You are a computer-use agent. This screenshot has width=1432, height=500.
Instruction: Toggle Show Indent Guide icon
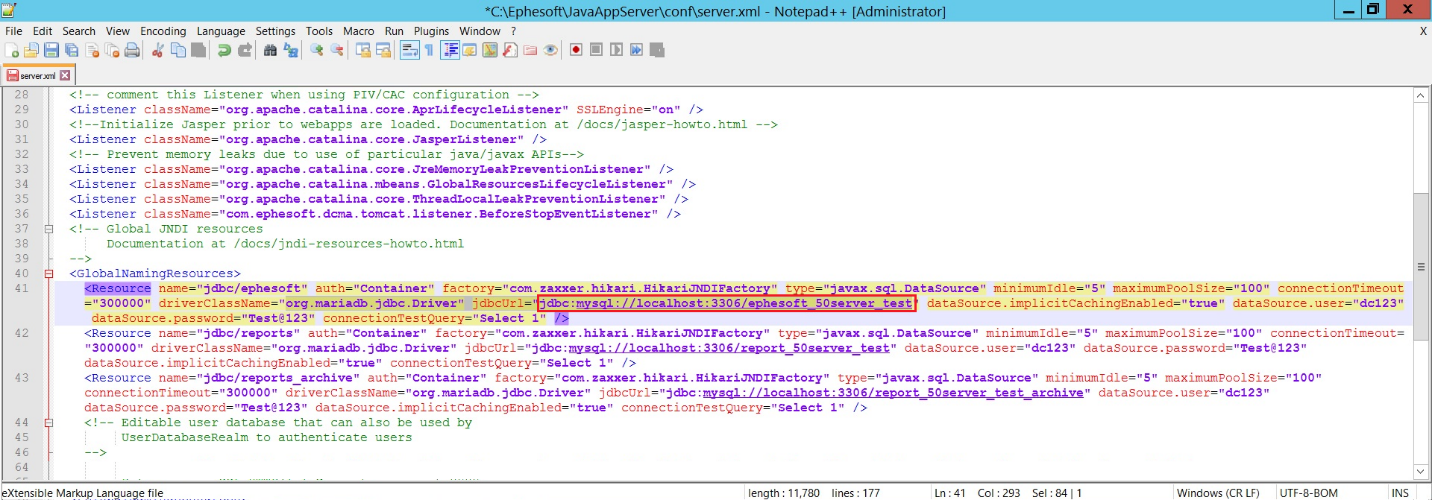click(x=450, y=50)
